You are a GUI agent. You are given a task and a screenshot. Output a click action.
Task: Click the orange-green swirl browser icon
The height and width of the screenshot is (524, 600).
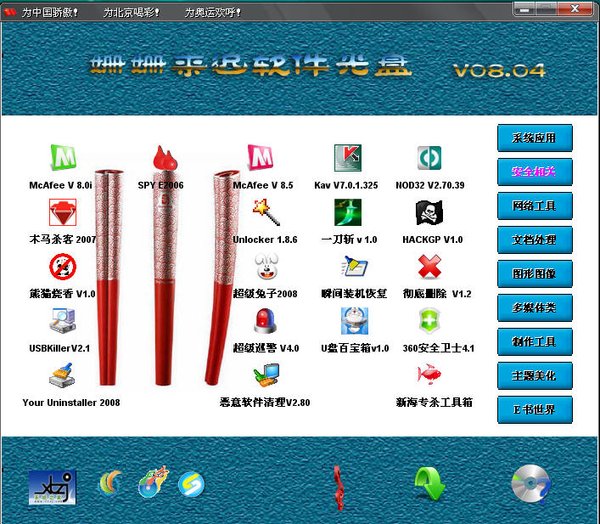[111, 484]
